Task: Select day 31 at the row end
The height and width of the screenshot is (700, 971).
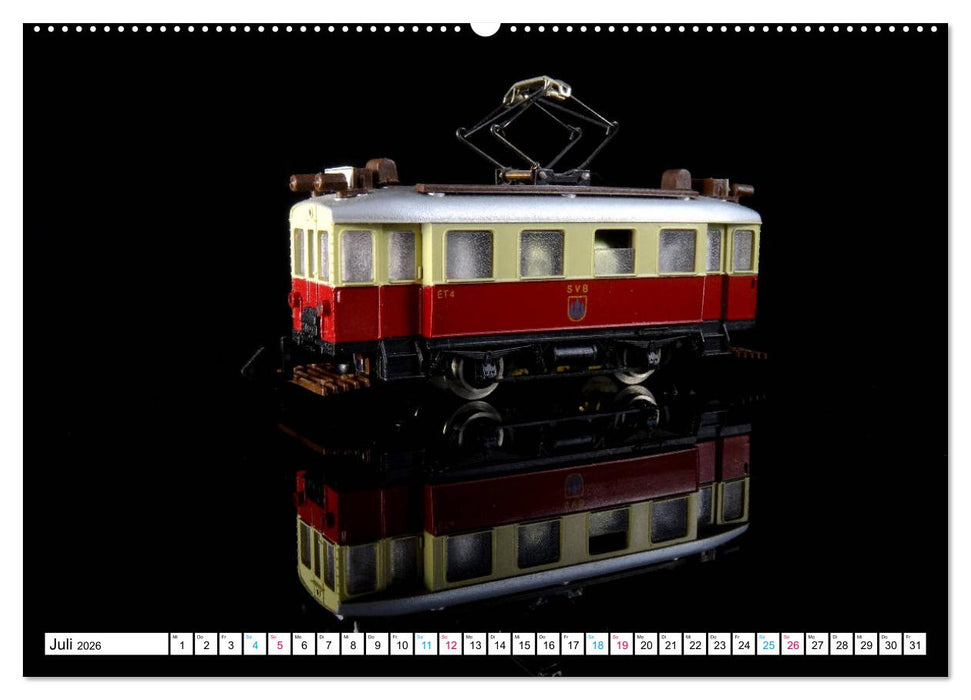Action: point(914,645)
